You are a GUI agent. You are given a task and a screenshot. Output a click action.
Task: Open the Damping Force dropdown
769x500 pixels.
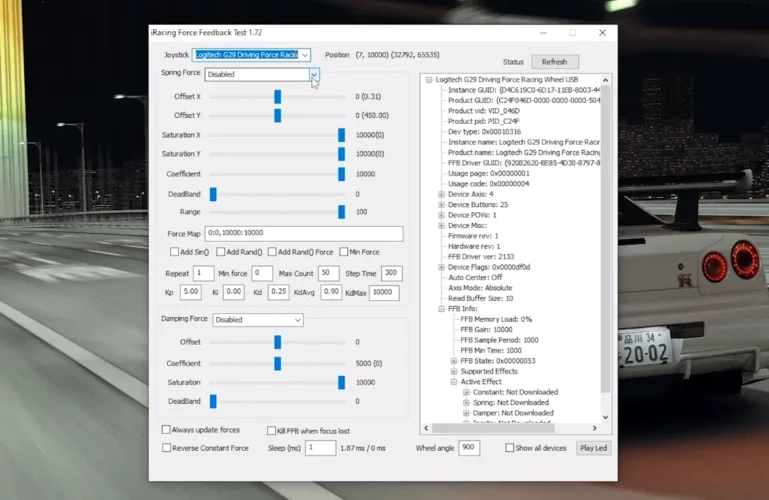pyautogui.click(x=296, y=320)
